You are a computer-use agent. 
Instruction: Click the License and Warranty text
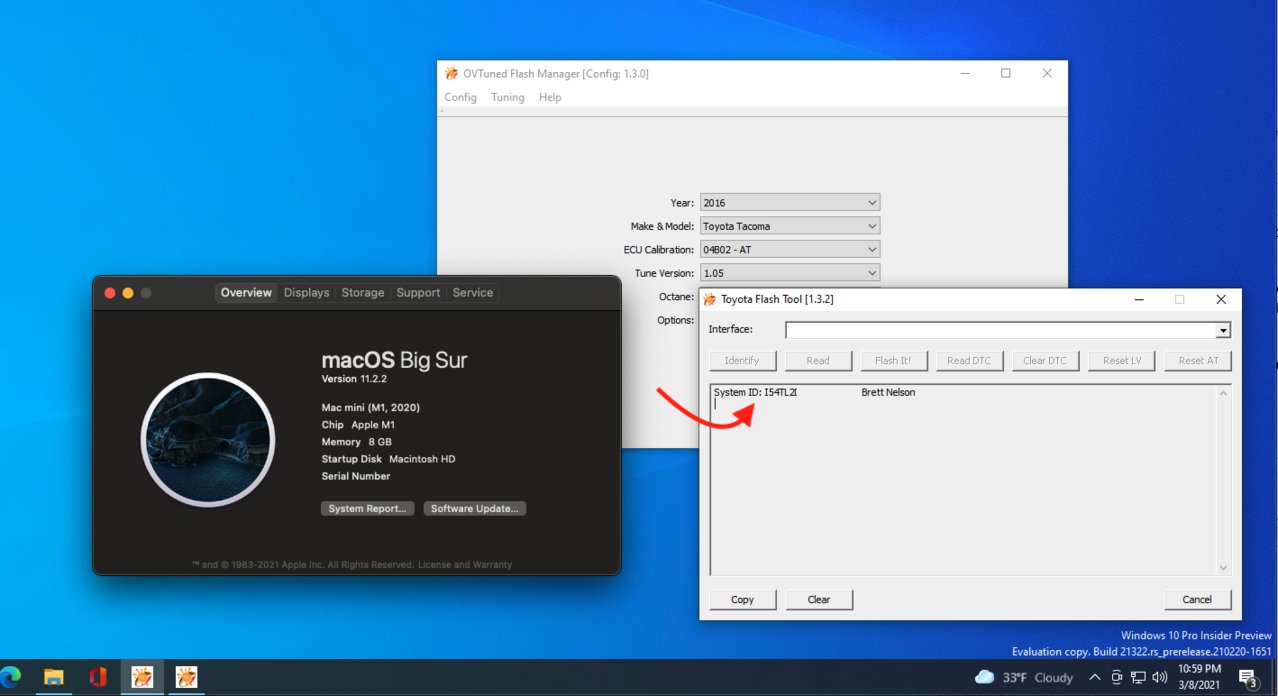[465, 565]
